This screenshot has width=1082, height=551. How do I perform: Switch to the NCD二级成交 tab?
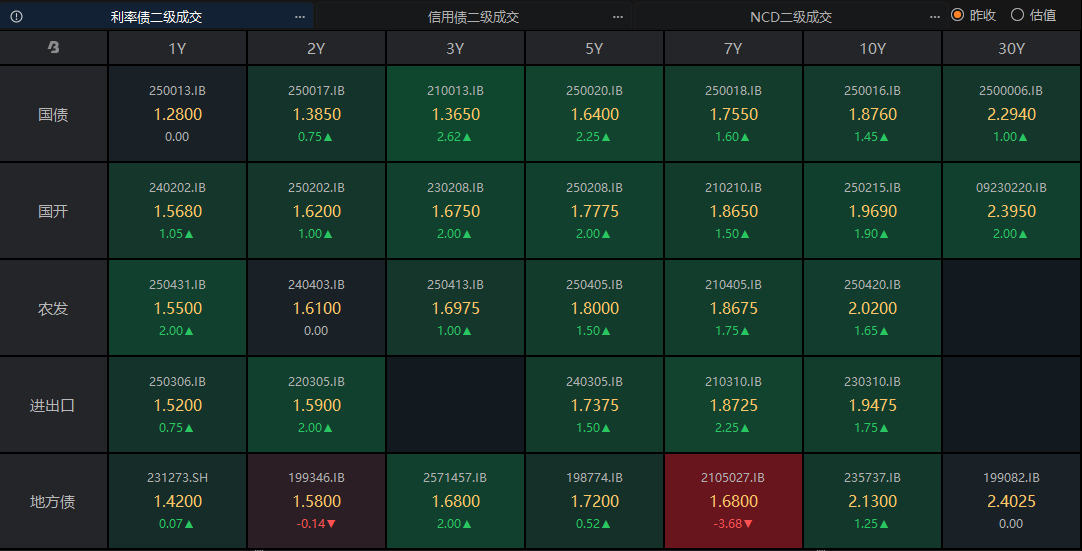[790, 16]
